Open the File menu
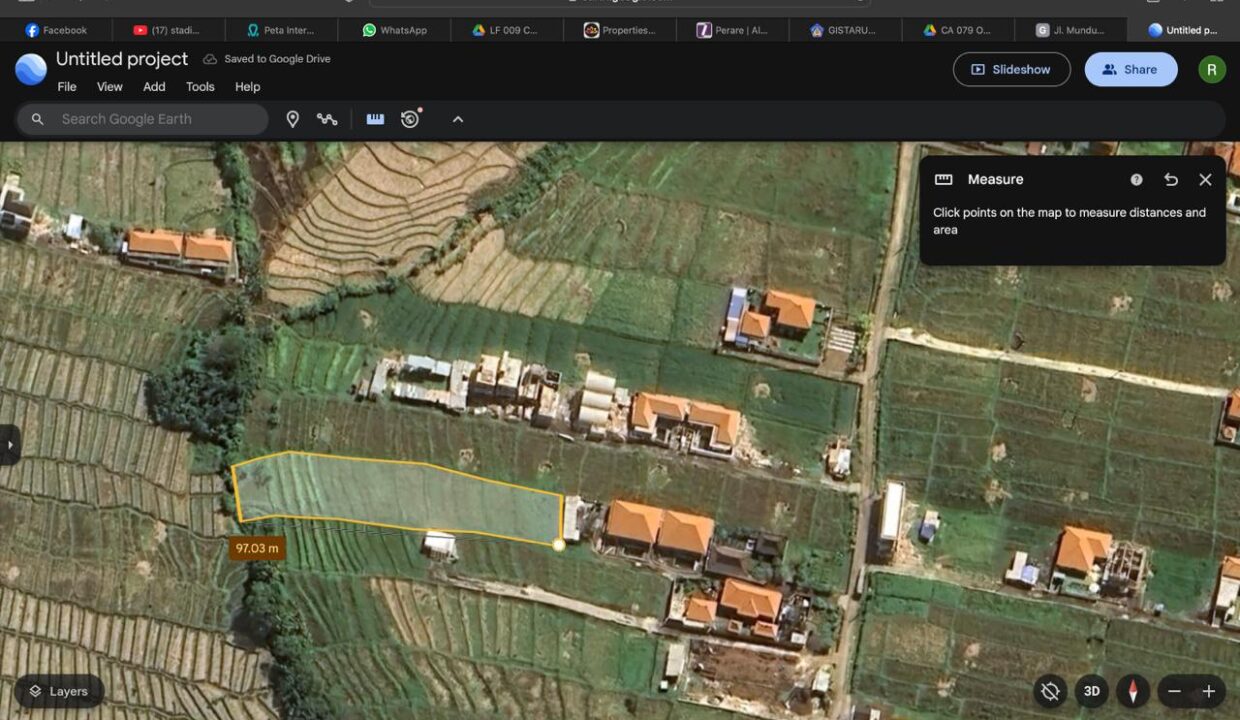 click(x=67, y=87)
